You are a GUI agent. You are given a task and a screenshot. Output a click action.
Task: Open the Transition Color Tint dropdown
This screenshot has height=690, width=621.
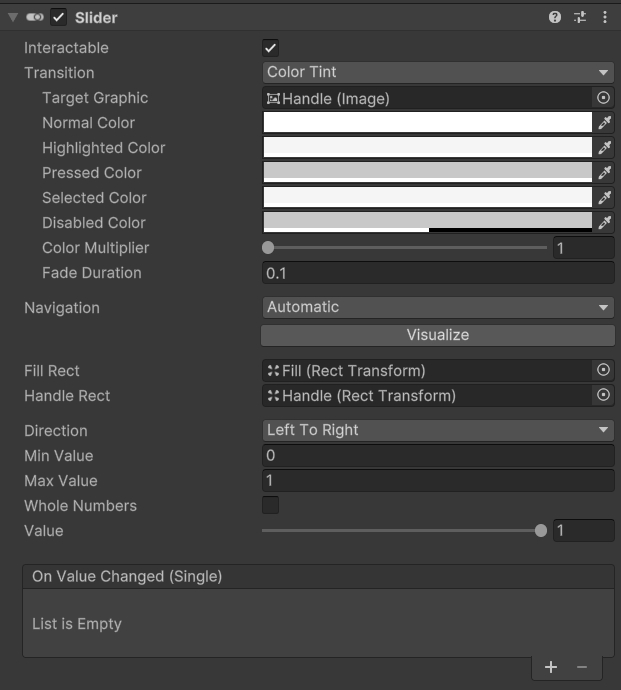438,72
